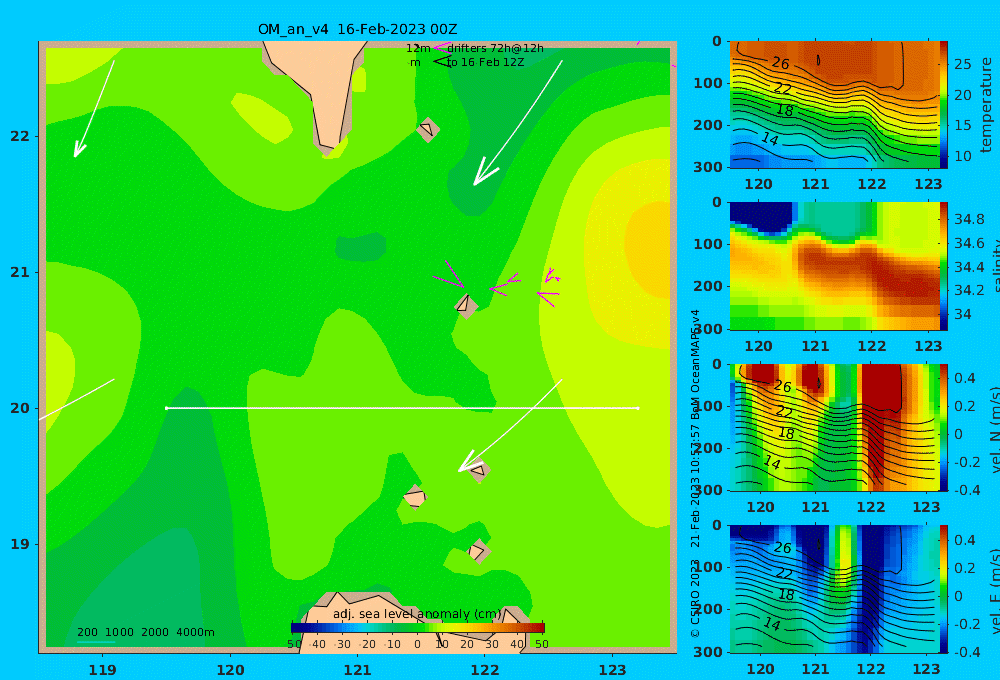This screenshot has width=1000, height=680.
Task: Click the long white current arrow near 22N 122E
Action: click(518, 122)
